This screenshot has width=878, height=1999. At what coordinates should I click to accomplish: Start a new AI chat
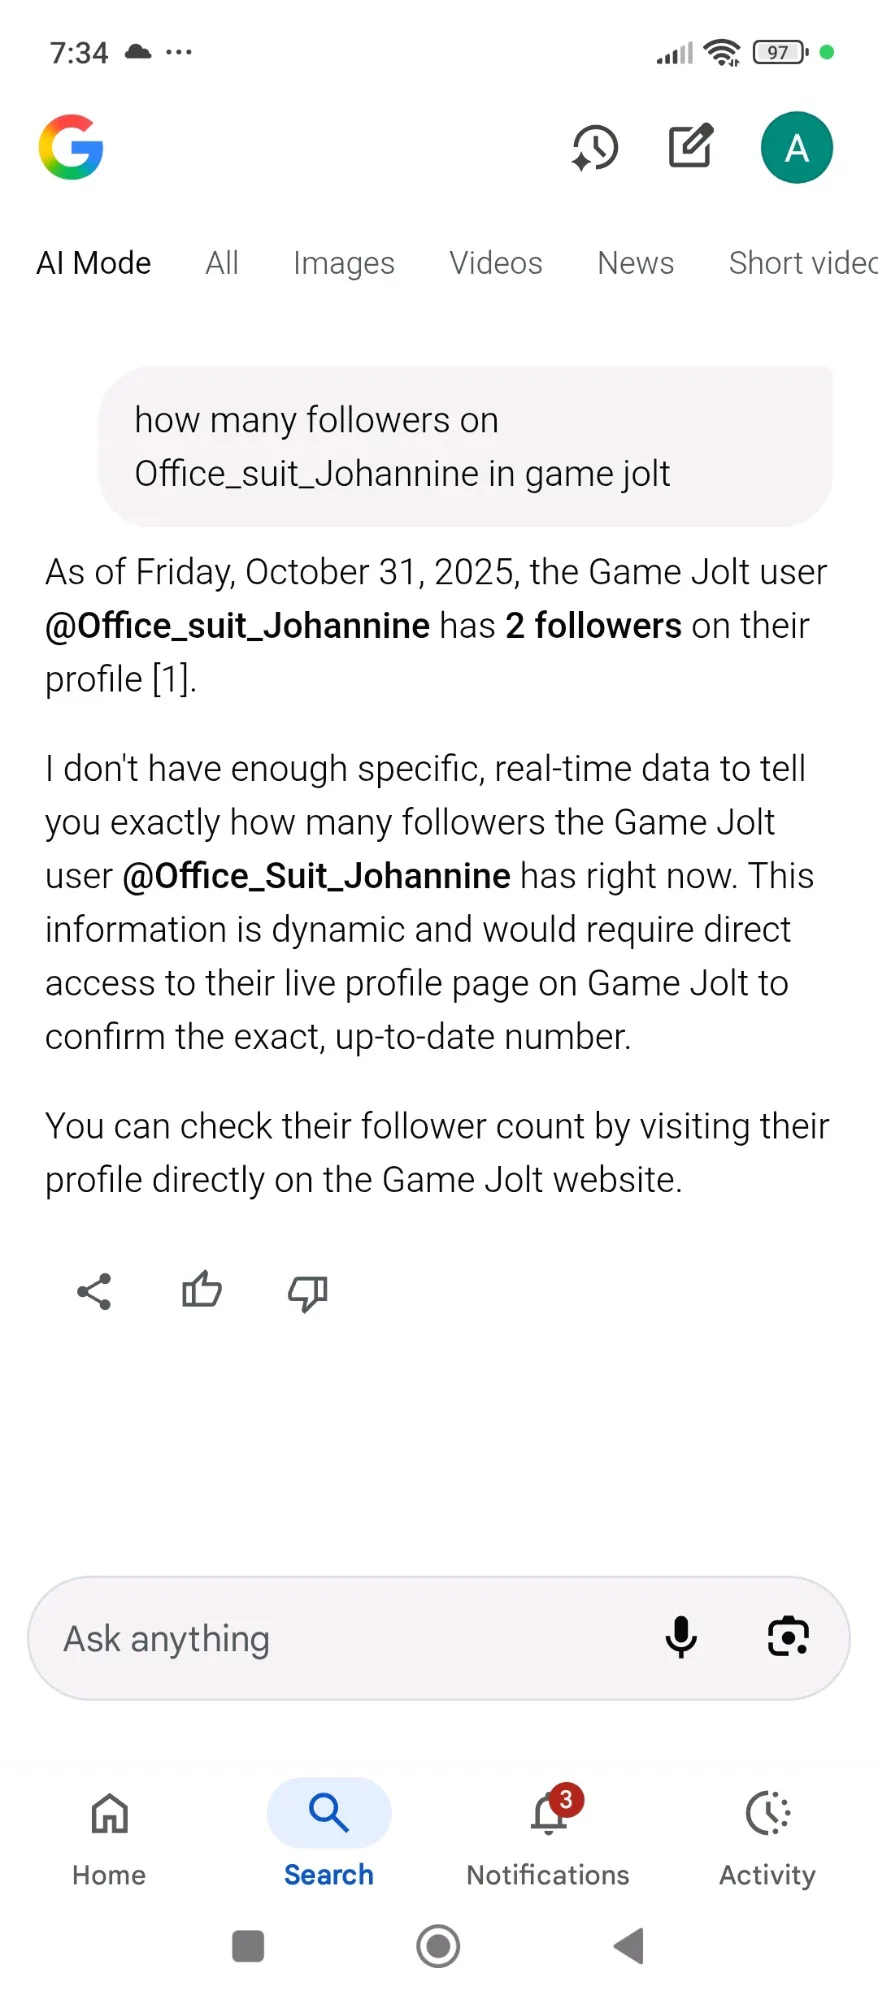pyautogui.click(x=691, y=147)
